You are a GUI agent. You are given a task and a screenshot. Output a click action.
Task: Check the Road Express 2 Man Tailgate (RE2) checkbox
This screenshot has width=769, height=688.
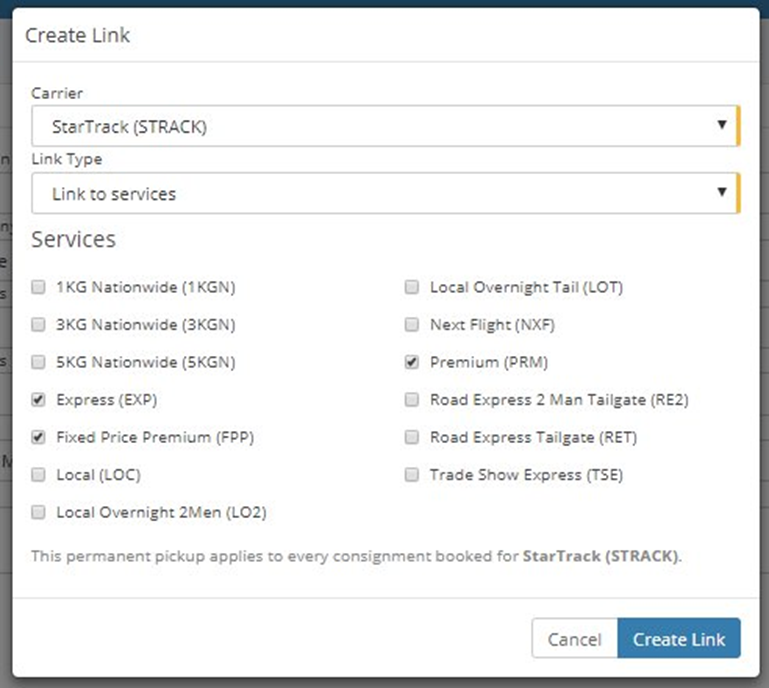click(412, 400)
